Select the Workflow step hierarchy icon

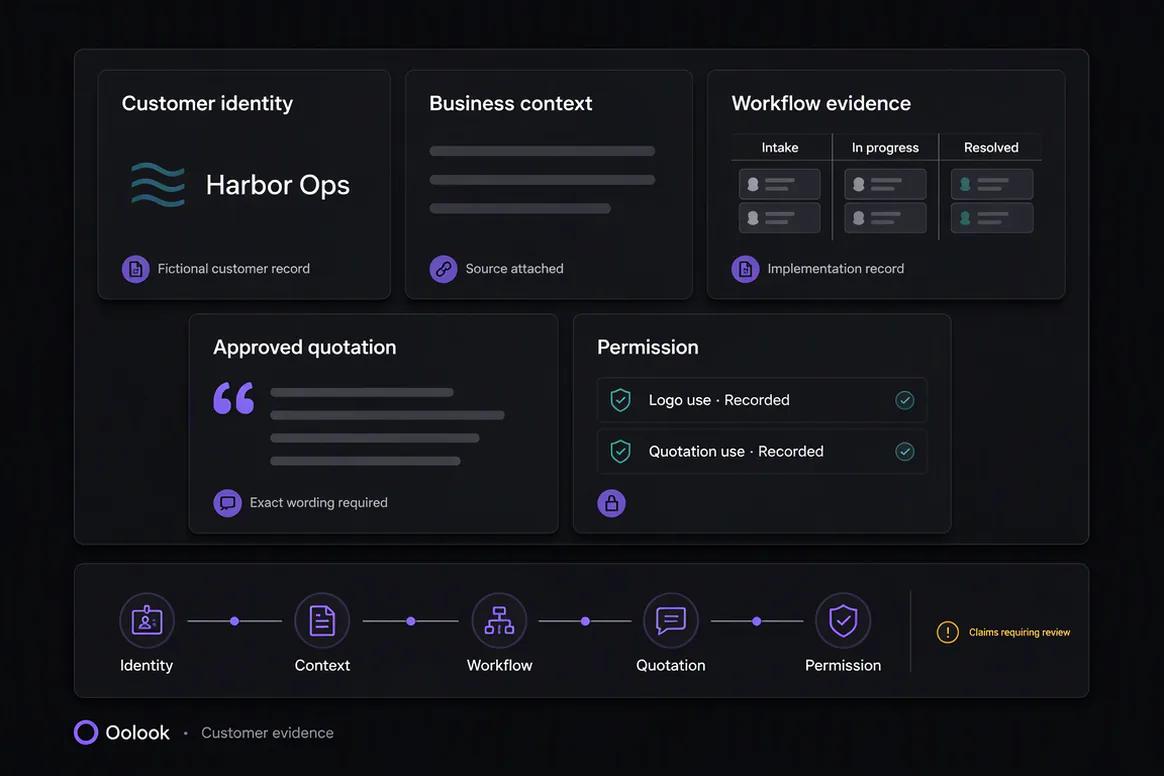(x=500, y=620)
